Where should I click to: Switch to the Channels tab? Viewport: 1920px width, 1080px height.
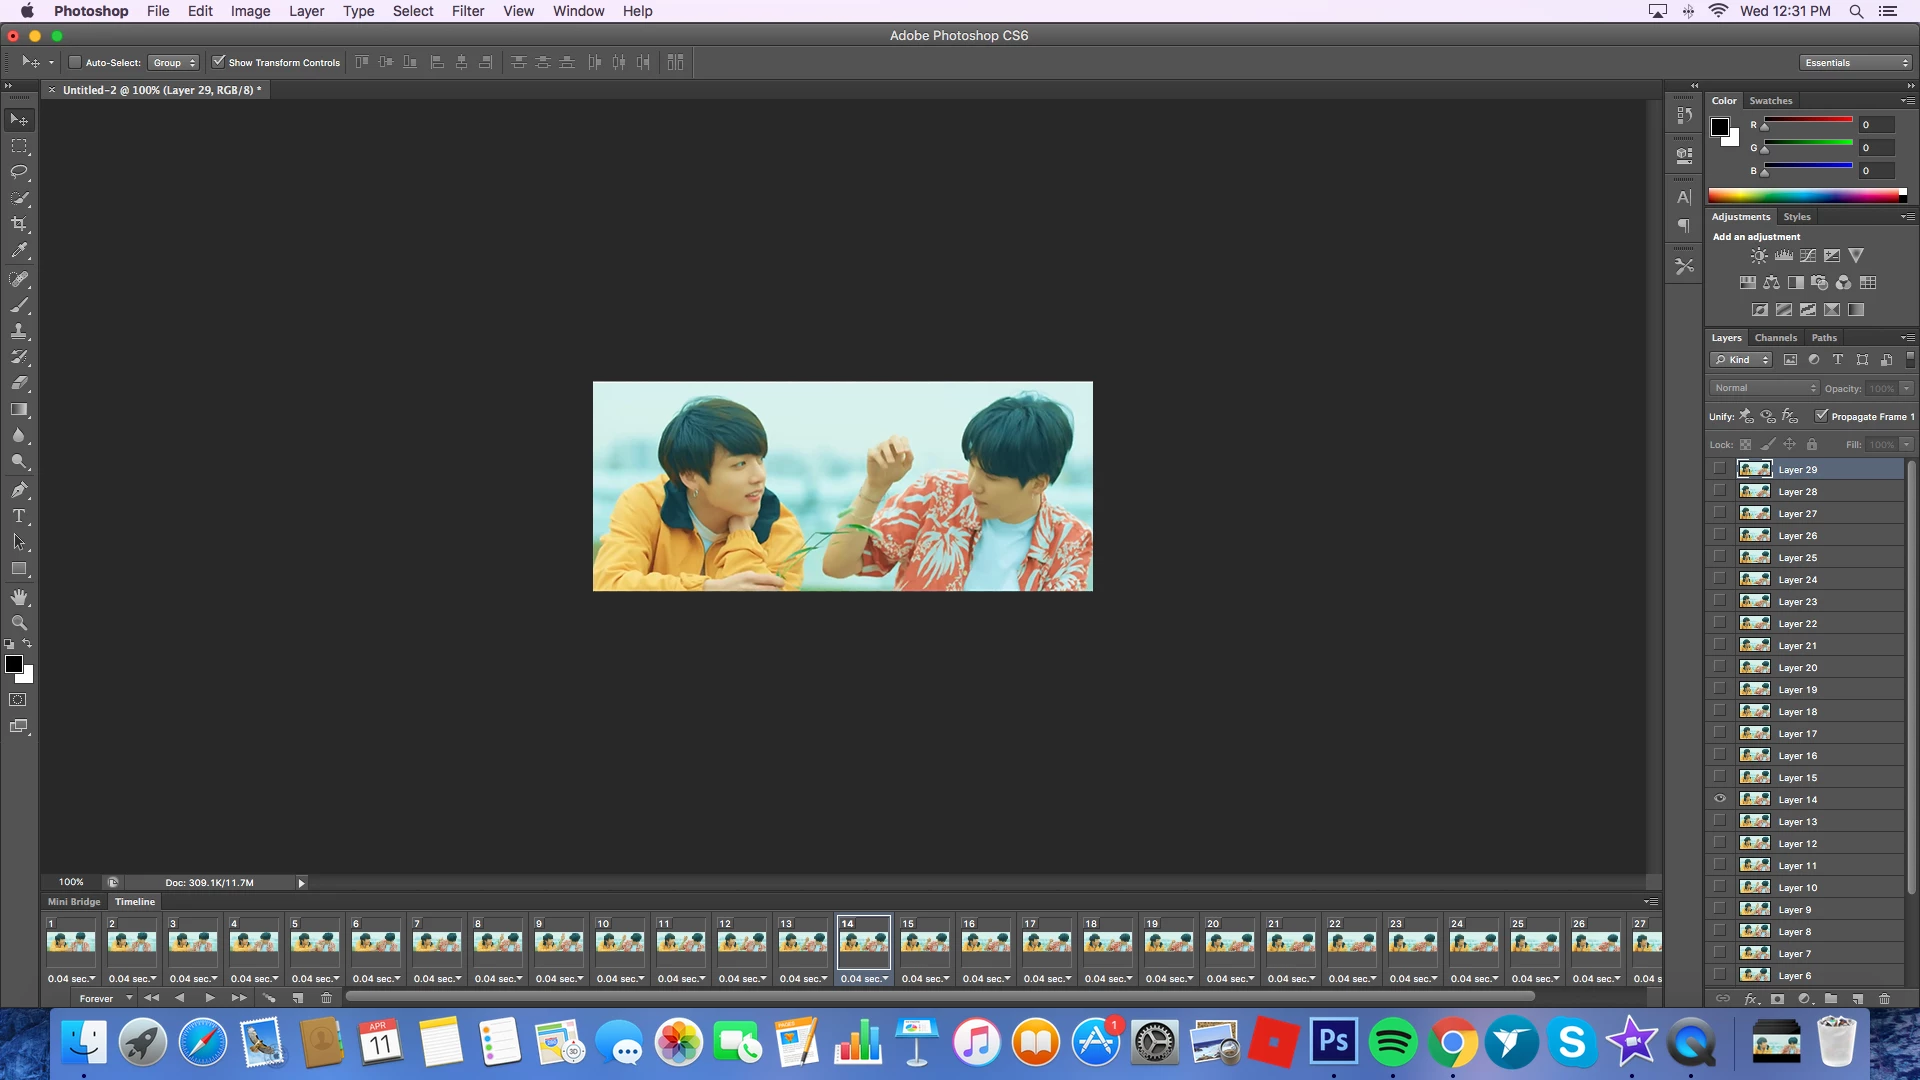tap(1775, 338)
